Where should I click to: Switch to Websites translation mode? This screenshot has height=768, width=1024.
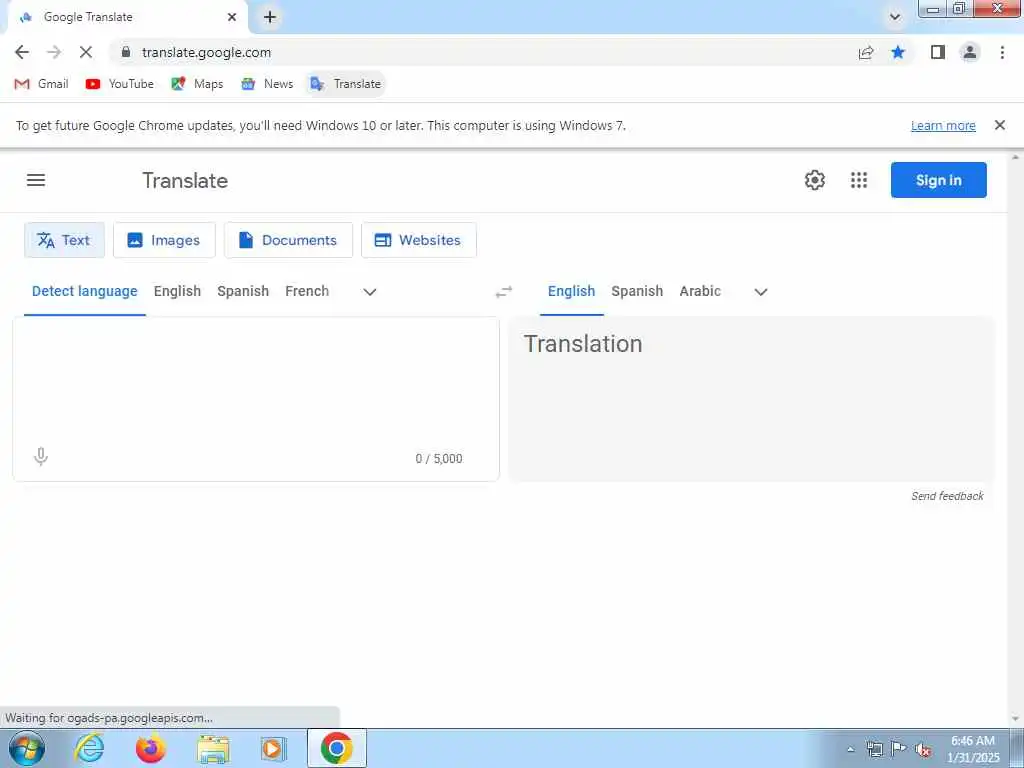point(419,240)
